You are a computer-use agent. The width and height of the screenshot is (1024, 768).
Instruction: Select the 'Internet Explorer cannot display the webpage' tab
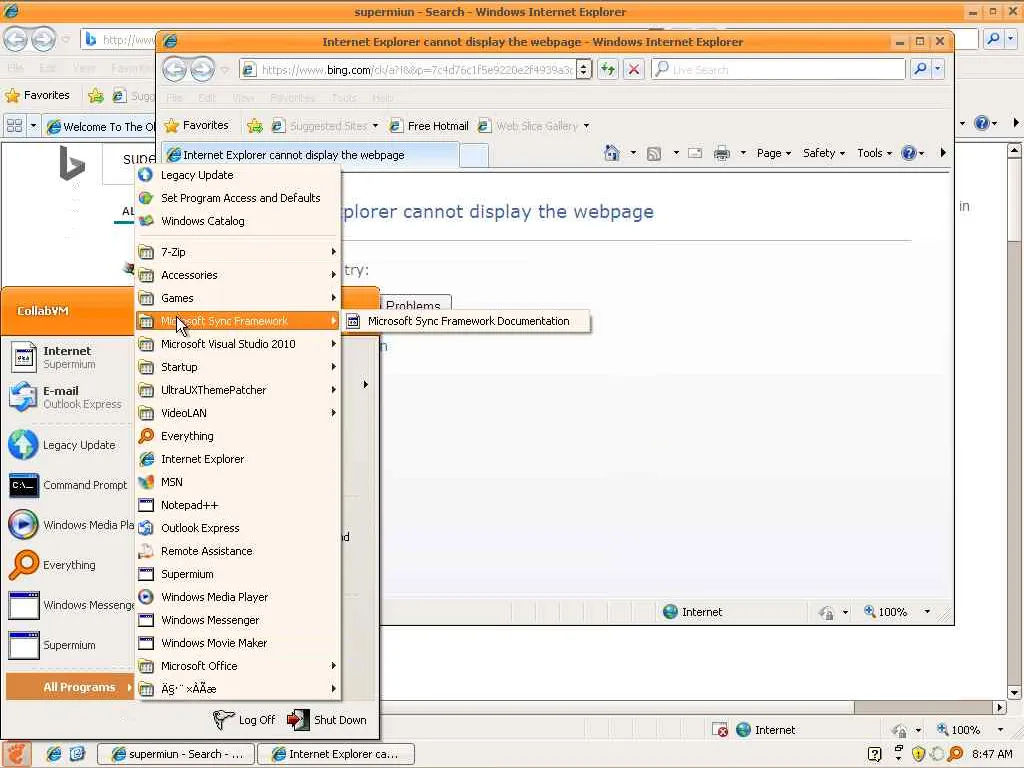pyautogui.click(x=310, y=155)
